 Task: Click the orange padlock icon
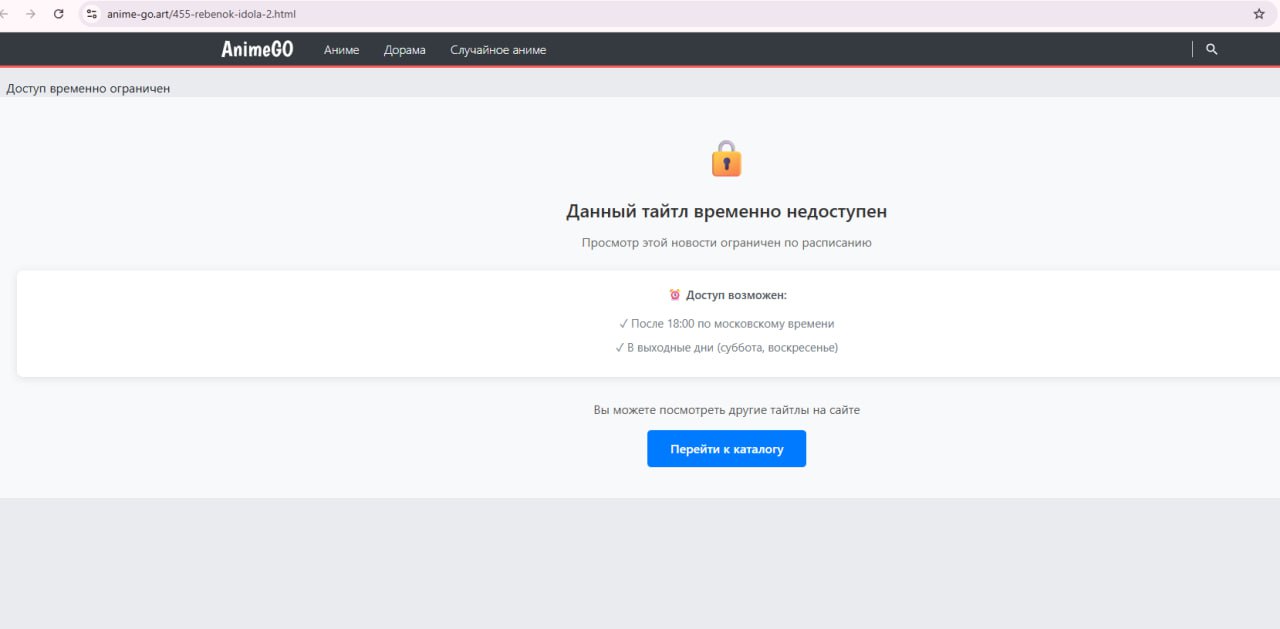point(726,159)
